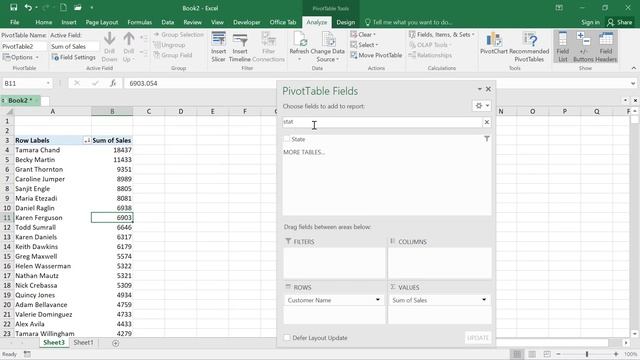Image resolution: width=640 pixels, height=360 pixels.
Task: Click the Open folder icon in quick access
Action: click(x=78, y=8)
